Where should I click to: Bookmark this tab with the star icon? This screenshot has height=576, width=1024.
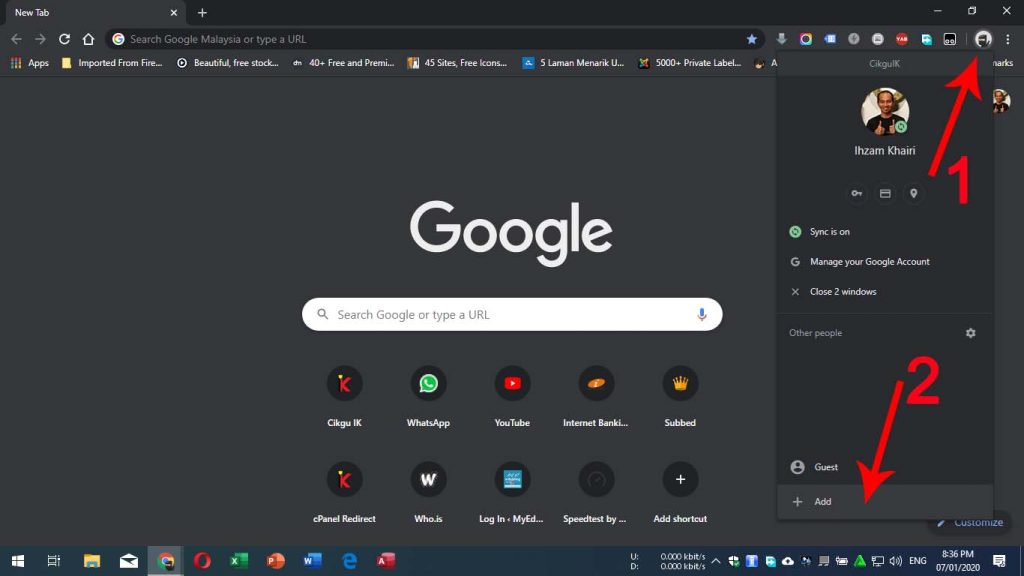click(752, 39)
